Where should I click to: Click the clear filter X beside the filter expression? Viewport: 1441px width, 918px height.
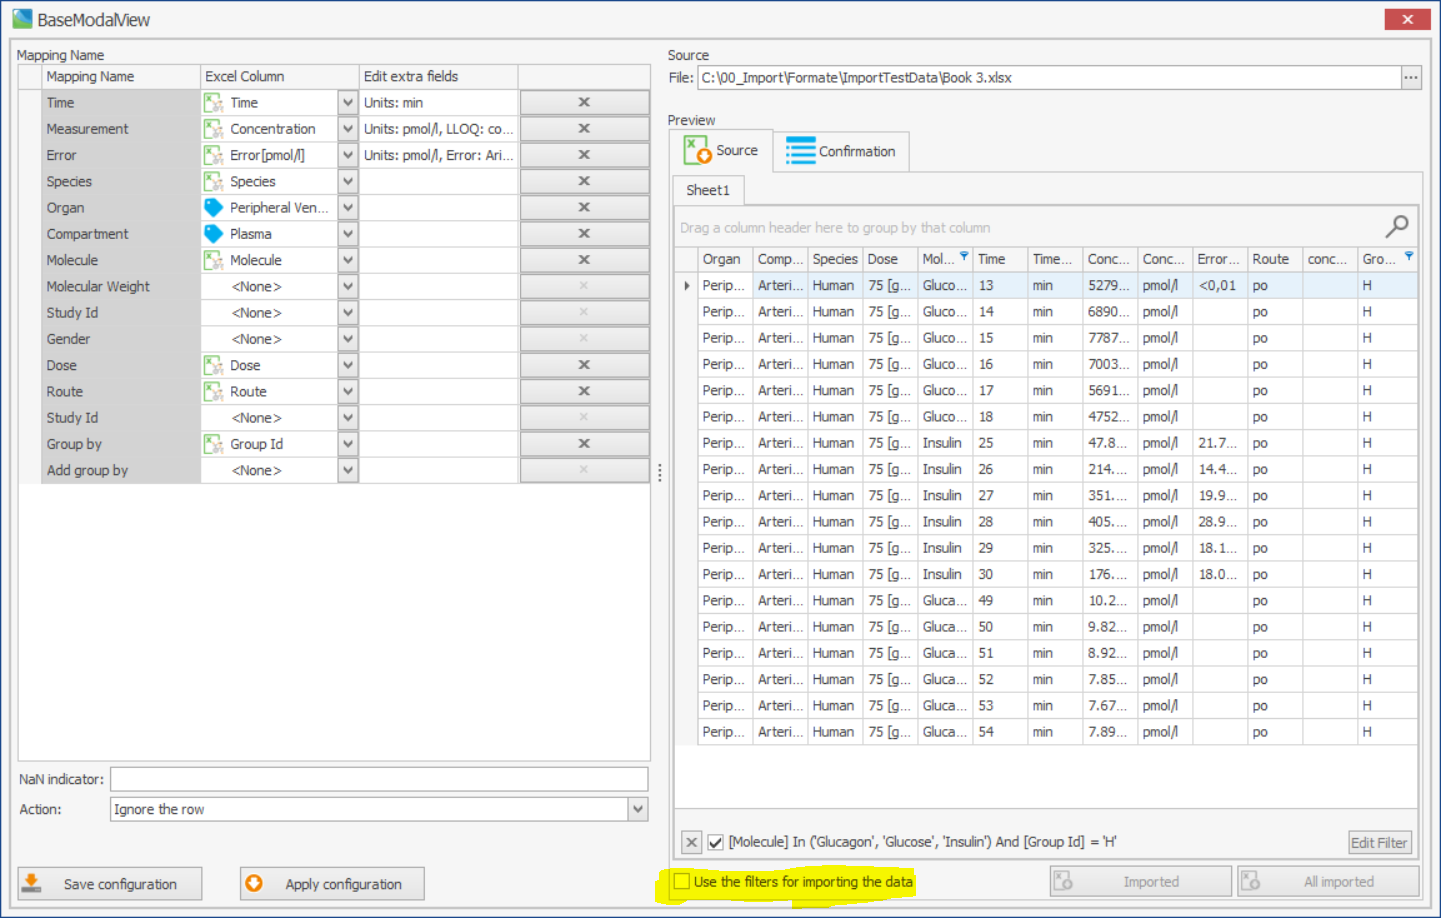click(690, 842)
